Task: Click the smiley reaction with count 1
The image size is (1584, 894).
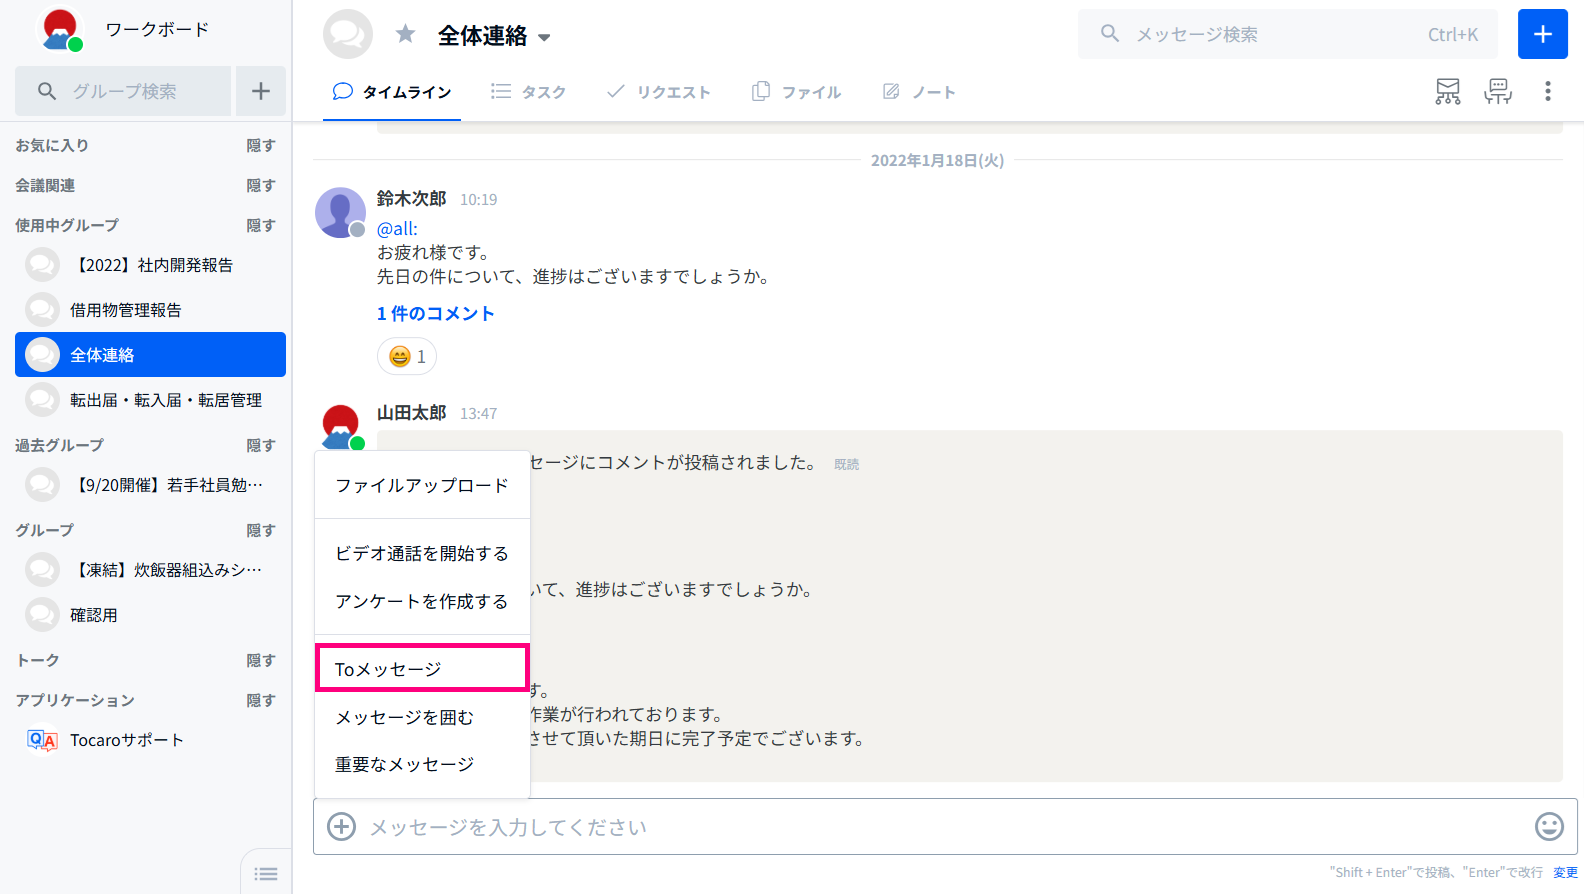Action: tap(407, 356)
